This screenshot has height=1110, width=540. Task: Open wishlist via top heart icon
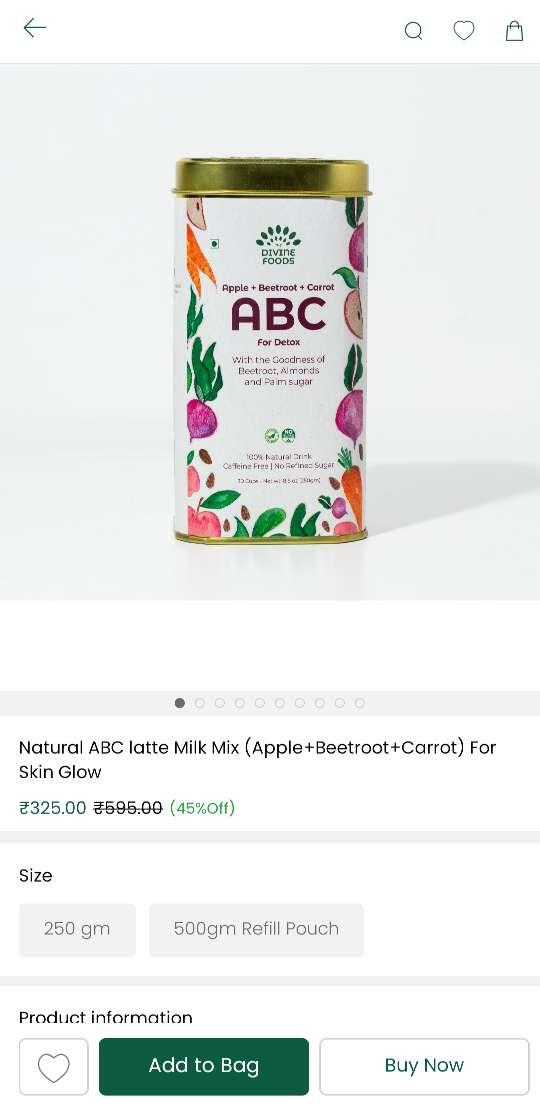coord(464,30)
